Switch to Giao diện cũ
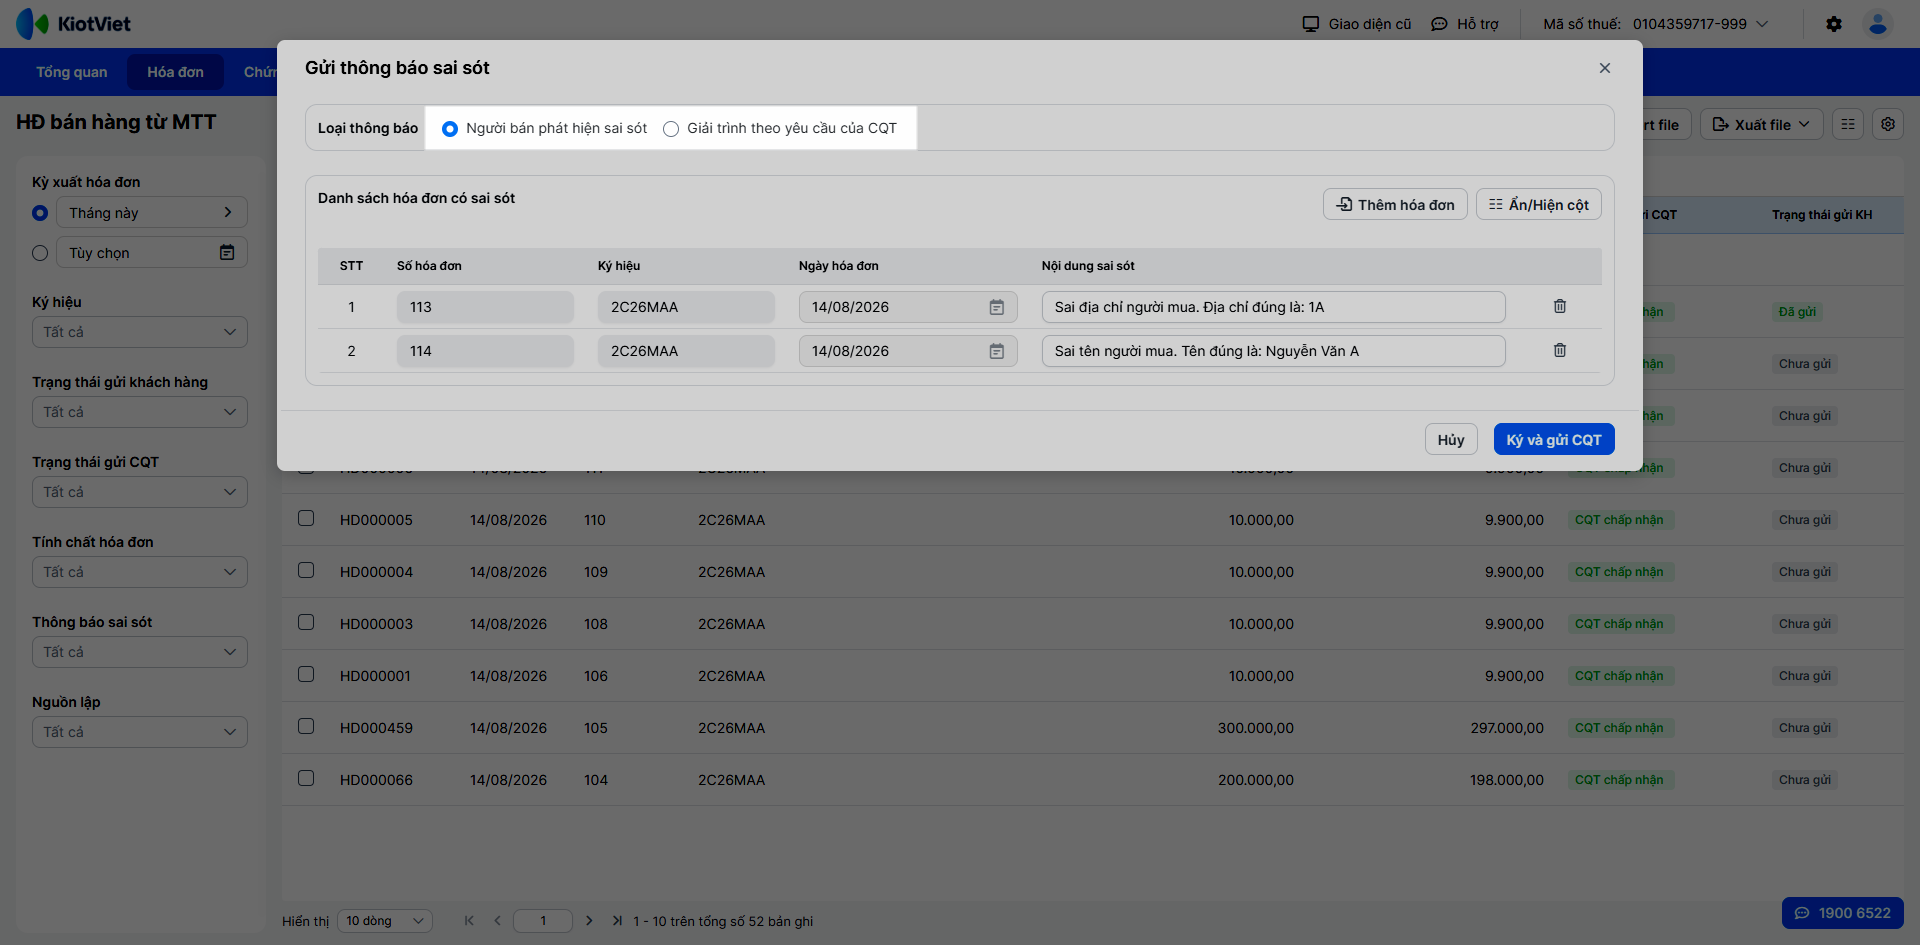This screenshot has height=945, width=1920. 1357,24
